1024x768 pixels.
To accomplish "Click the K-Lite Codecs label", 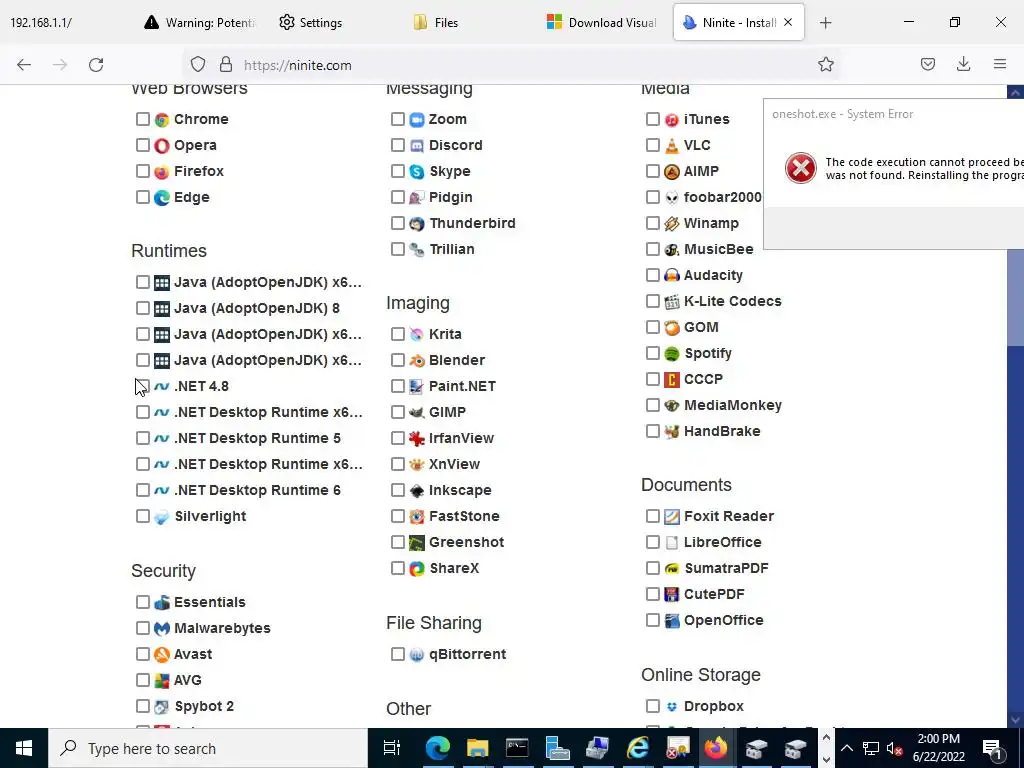I will click(x=732, y=301).
